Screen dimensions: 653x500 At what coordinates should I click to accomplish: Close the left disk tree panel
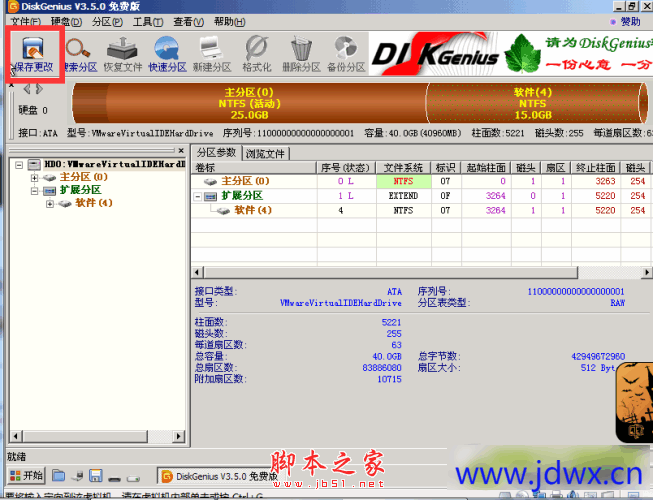click(181, 150)
